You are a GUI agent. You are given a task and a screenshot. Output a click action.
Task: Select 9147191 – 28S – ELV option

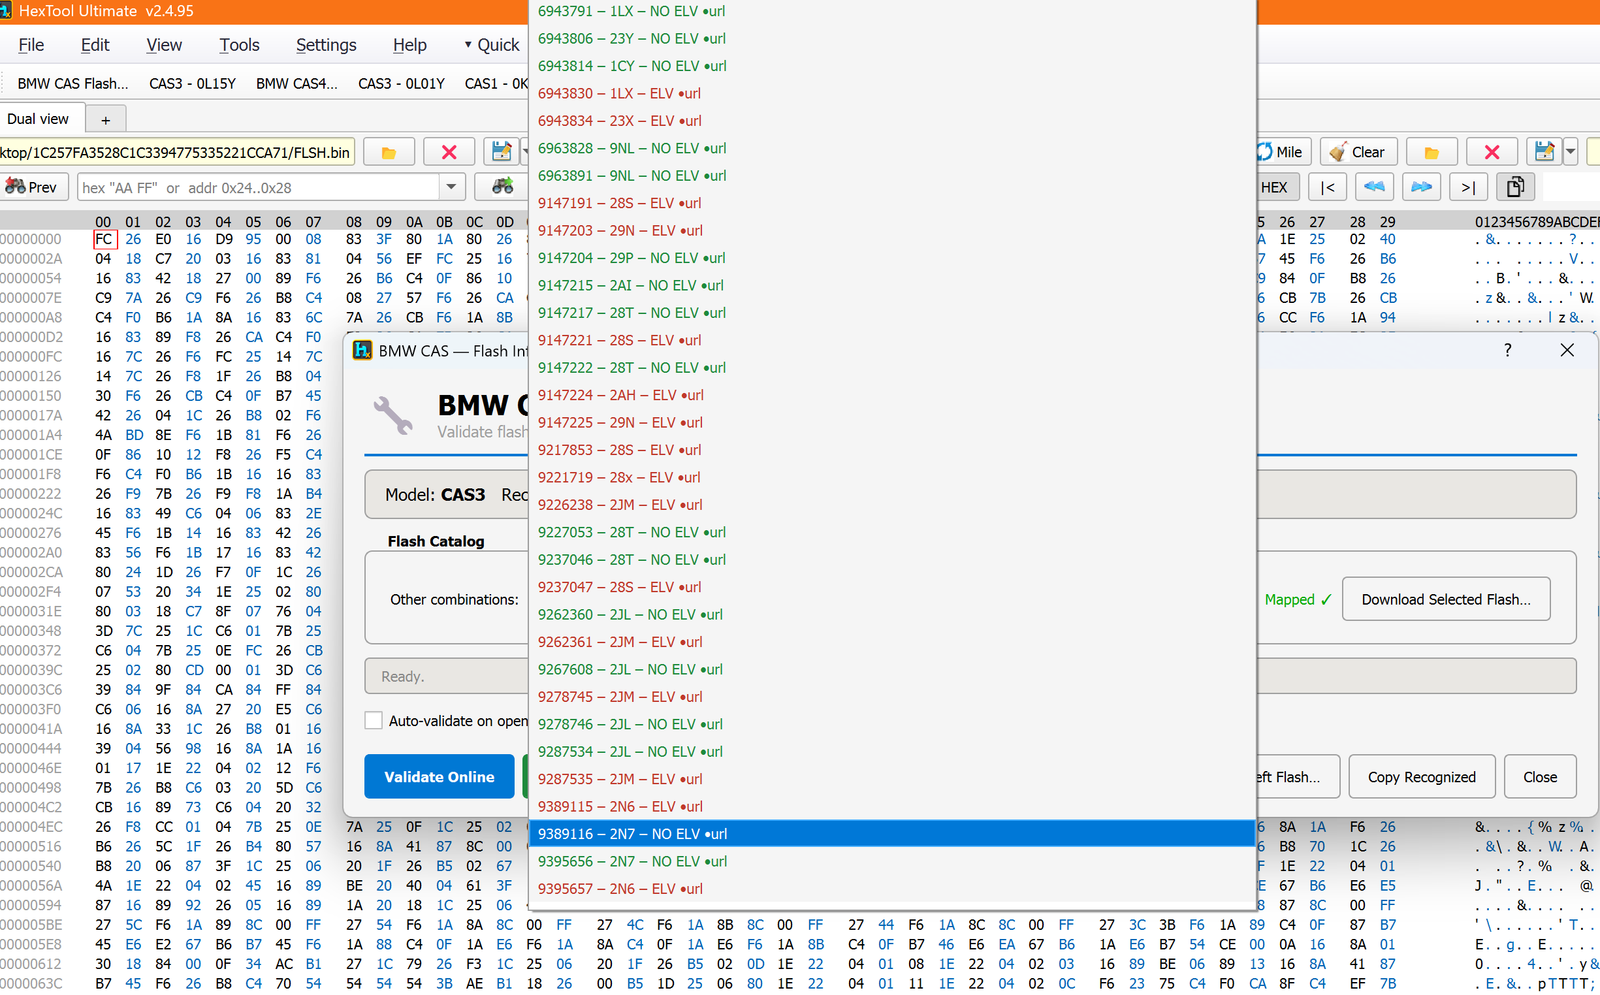[x=892, y=203]
